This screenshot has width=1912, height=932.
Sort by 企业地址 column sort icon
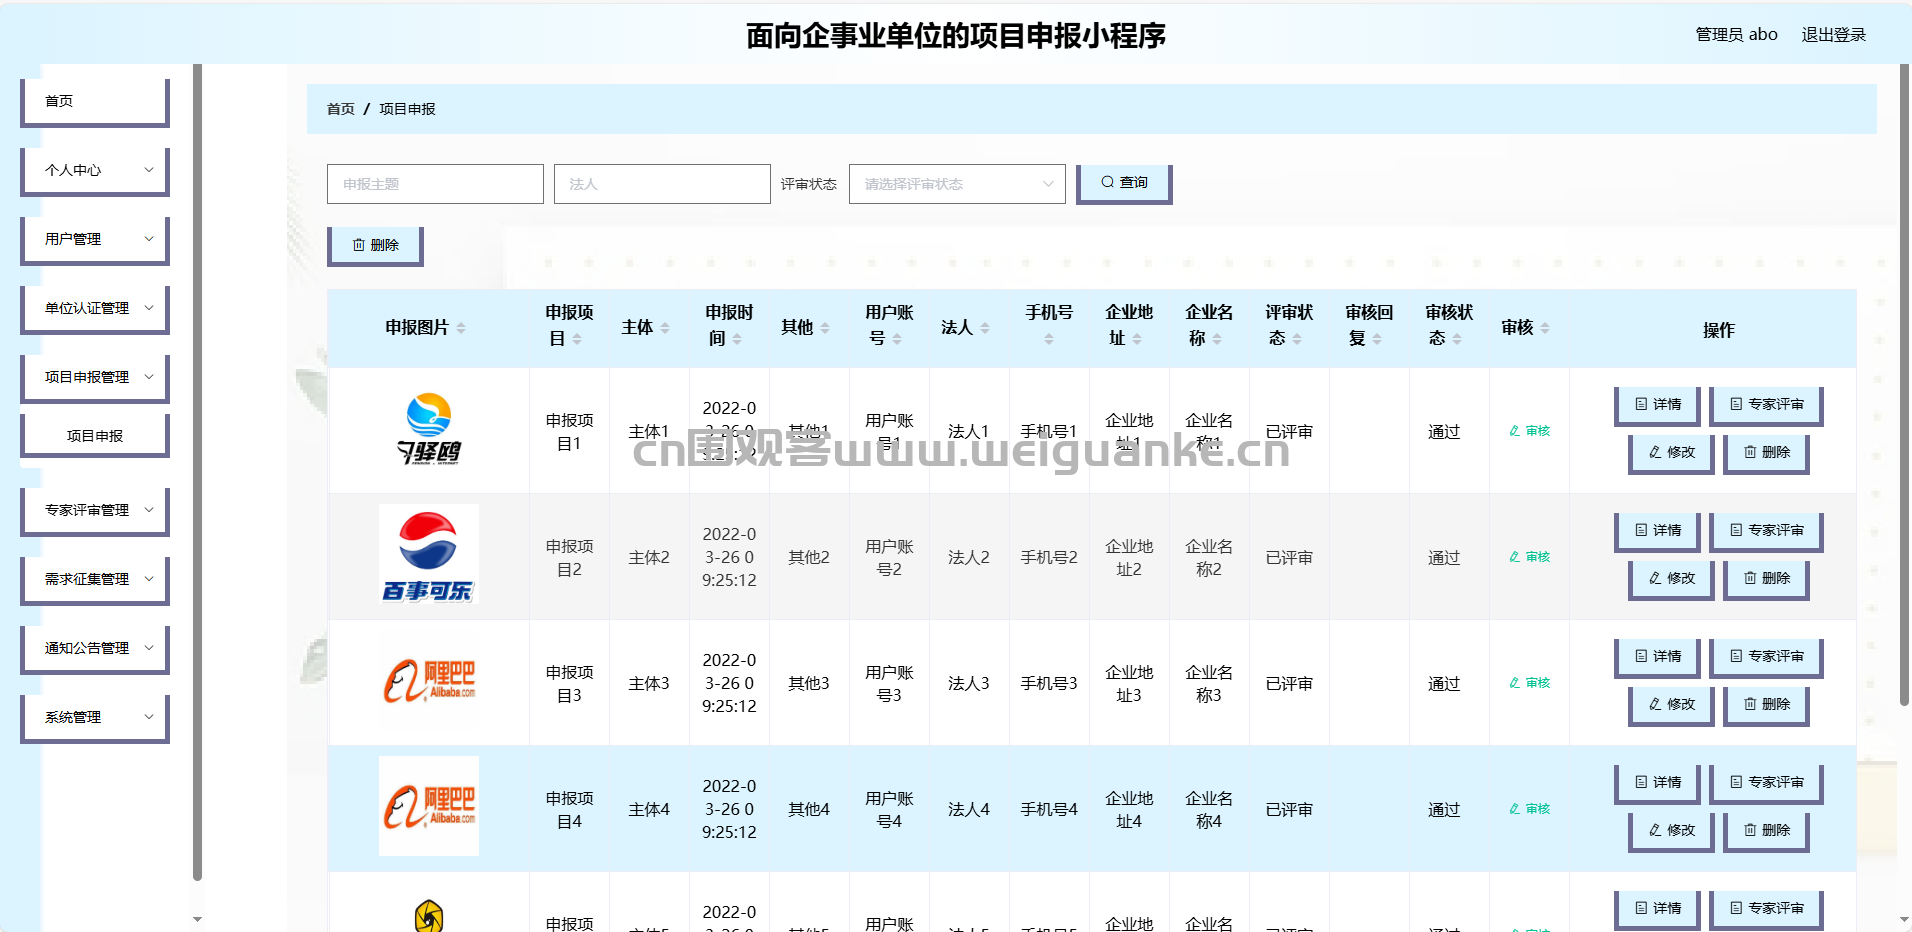pyautogui.click(x=1137, y=339)
